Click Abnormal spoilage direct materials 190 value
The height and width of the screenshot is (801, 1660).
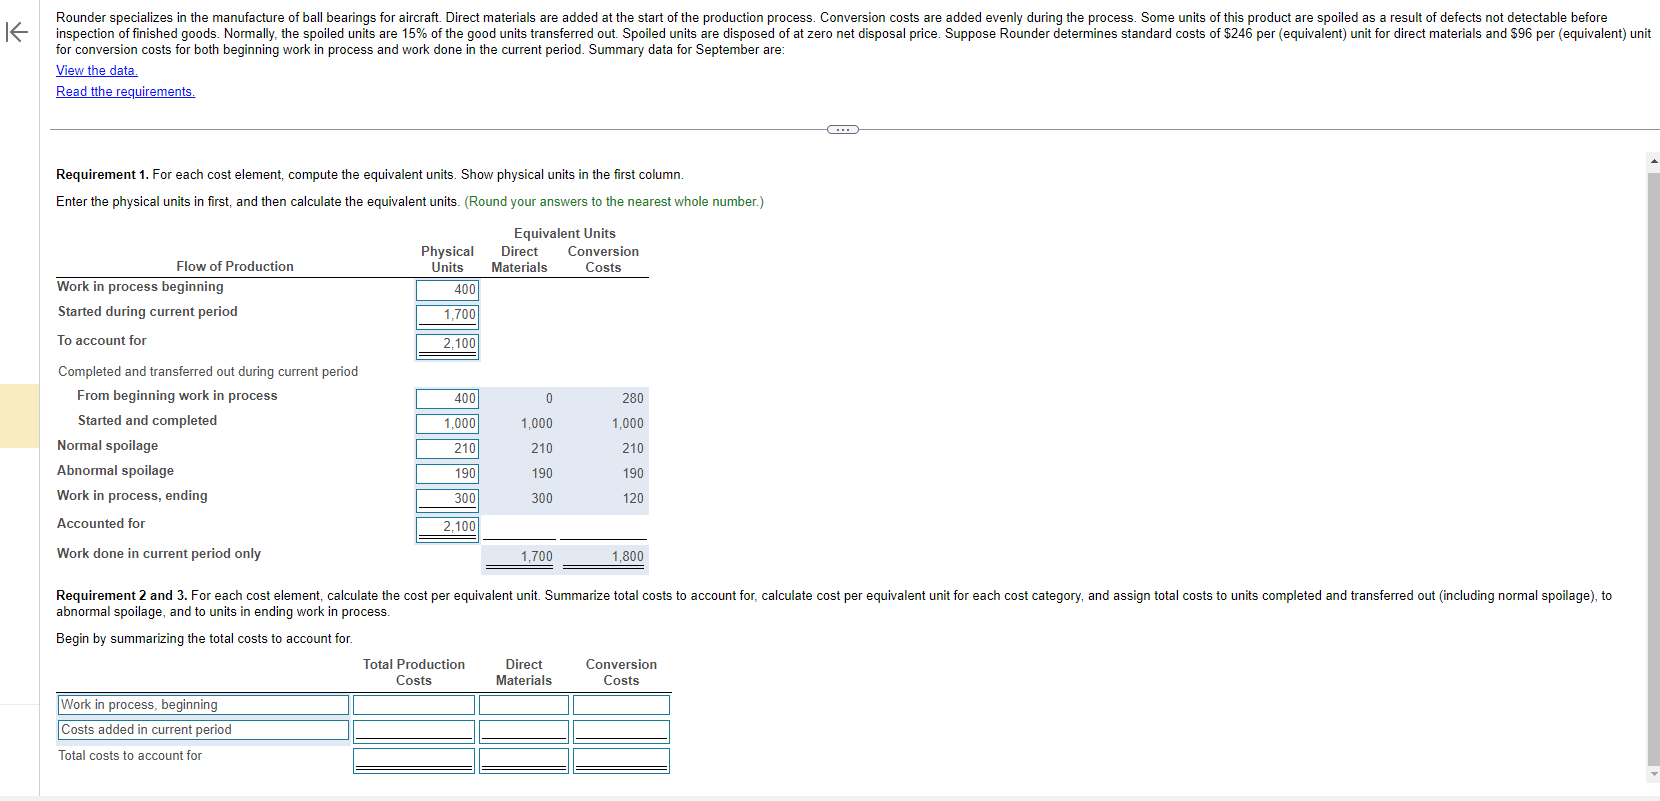click(542, 473)
